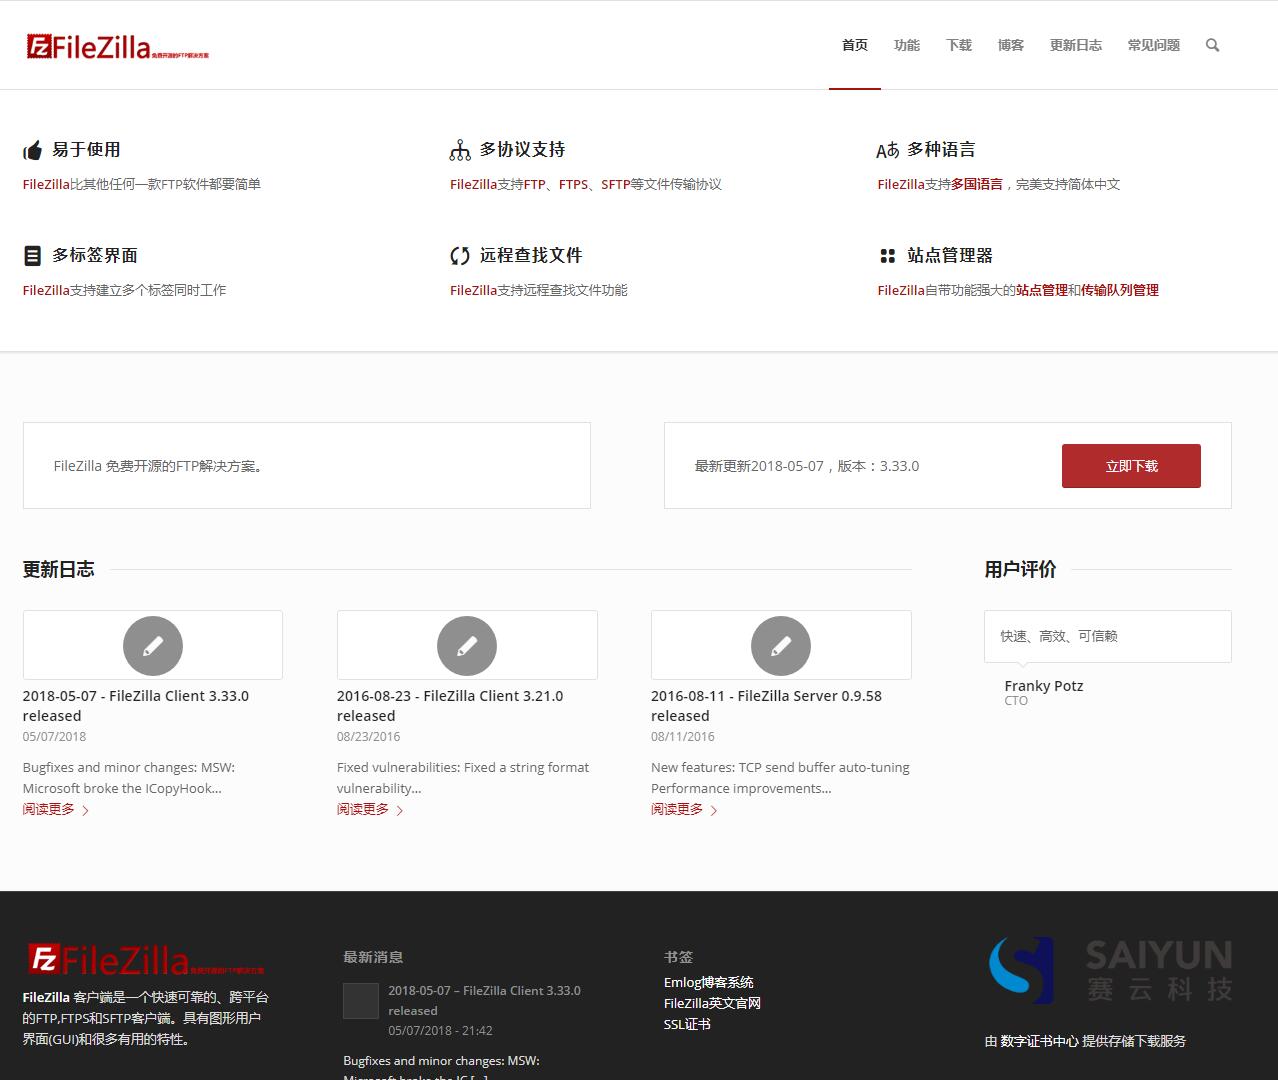The height and width of the screenshot is (1080, 1278).
Task: Click the 站点管理 link
Action: pos(1042,290)
